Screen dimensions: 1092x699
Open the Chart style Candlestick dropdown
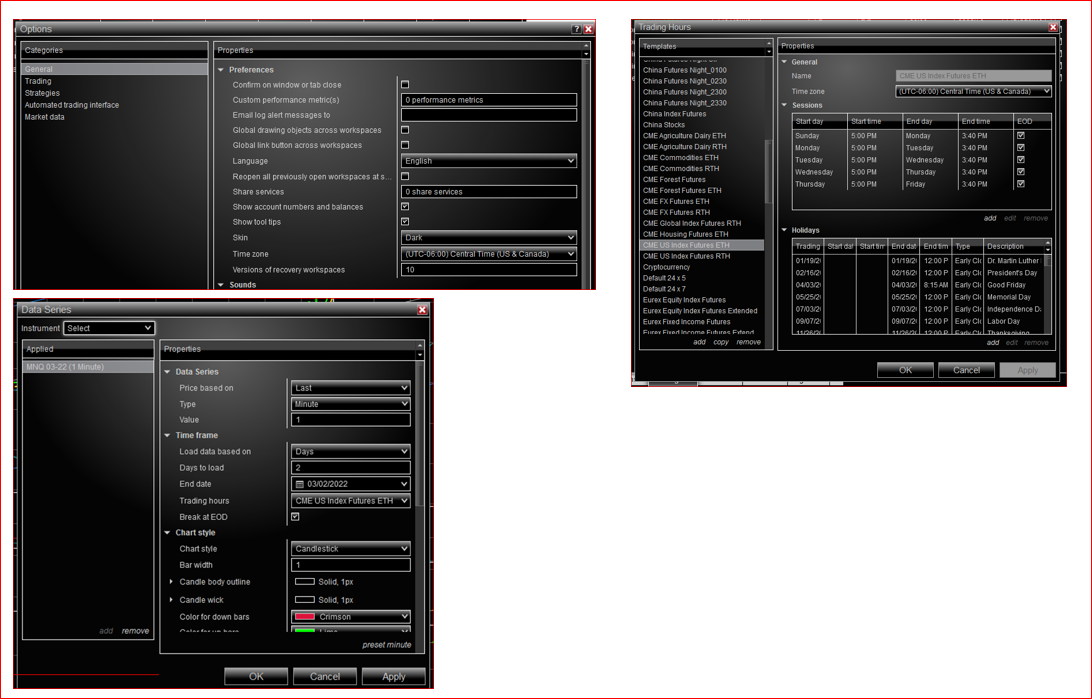click(x=350, y=549)
